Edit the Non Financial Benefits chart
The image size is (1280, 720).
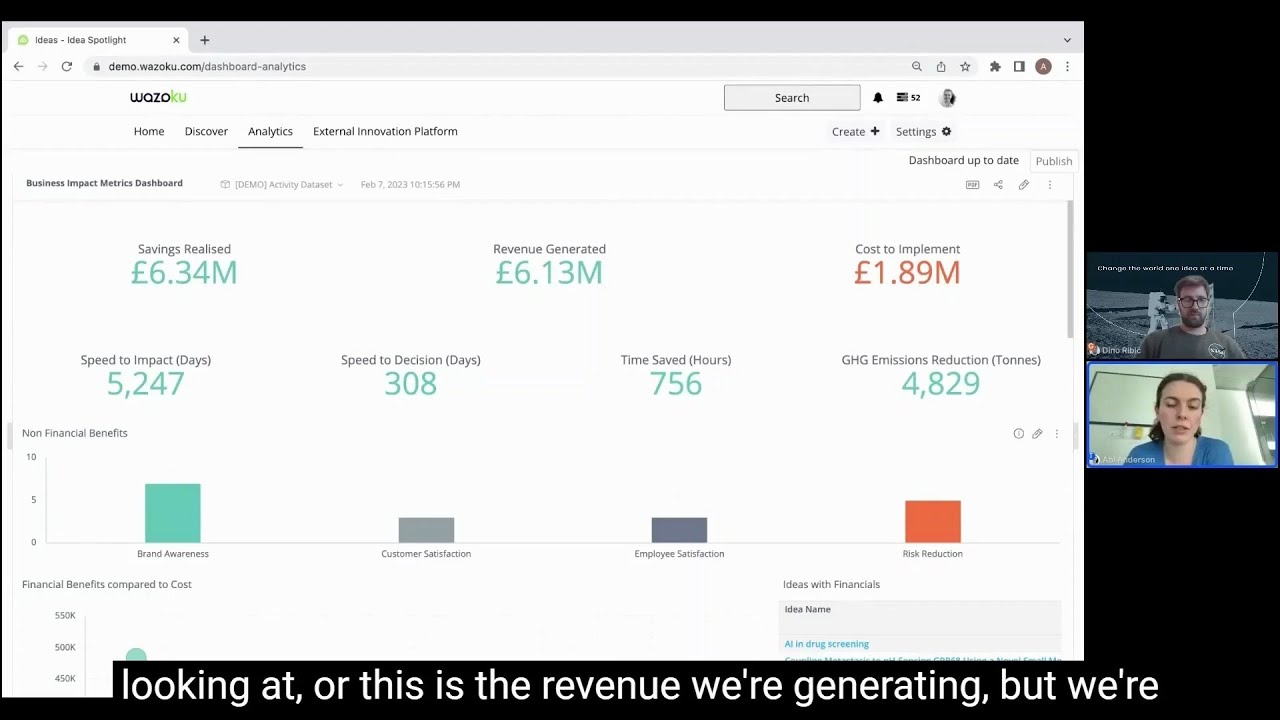(x=1037, y=433)
